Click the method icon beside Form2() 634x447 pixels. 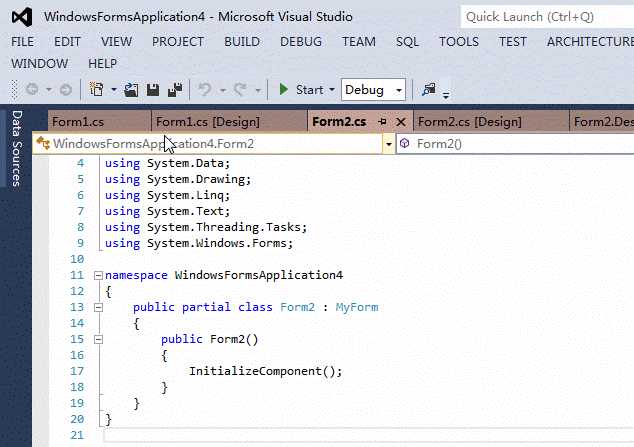(x=405, y=143)
